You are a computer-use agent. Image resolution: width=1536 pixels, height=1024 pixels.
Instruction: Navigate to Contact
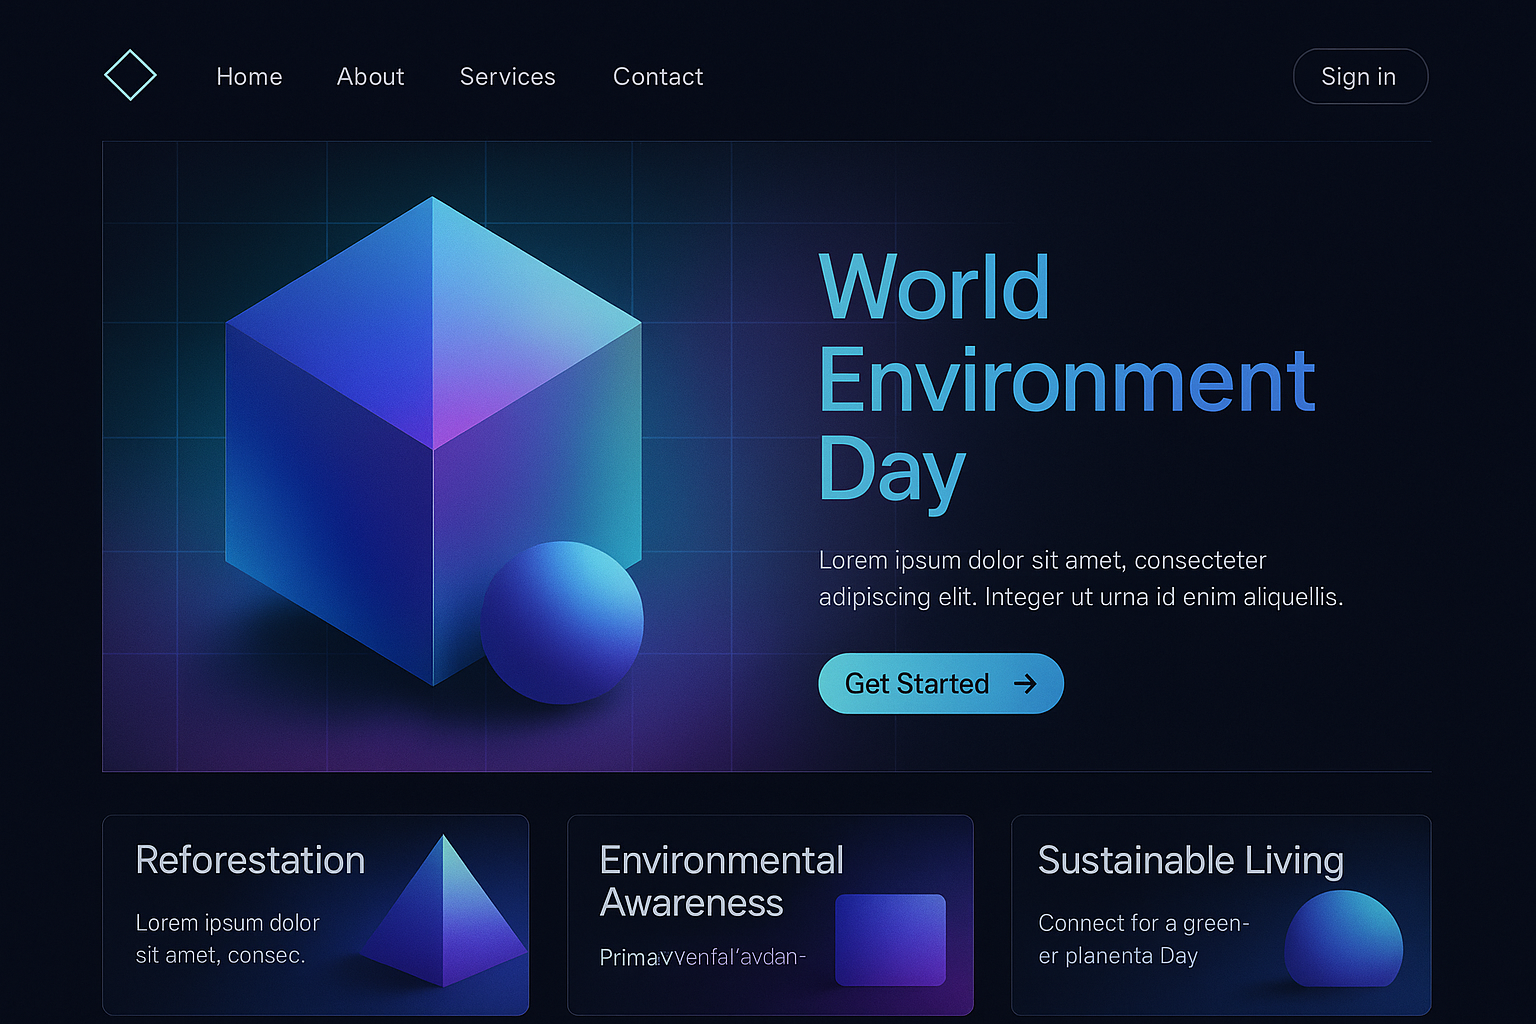tap(658, 77)
